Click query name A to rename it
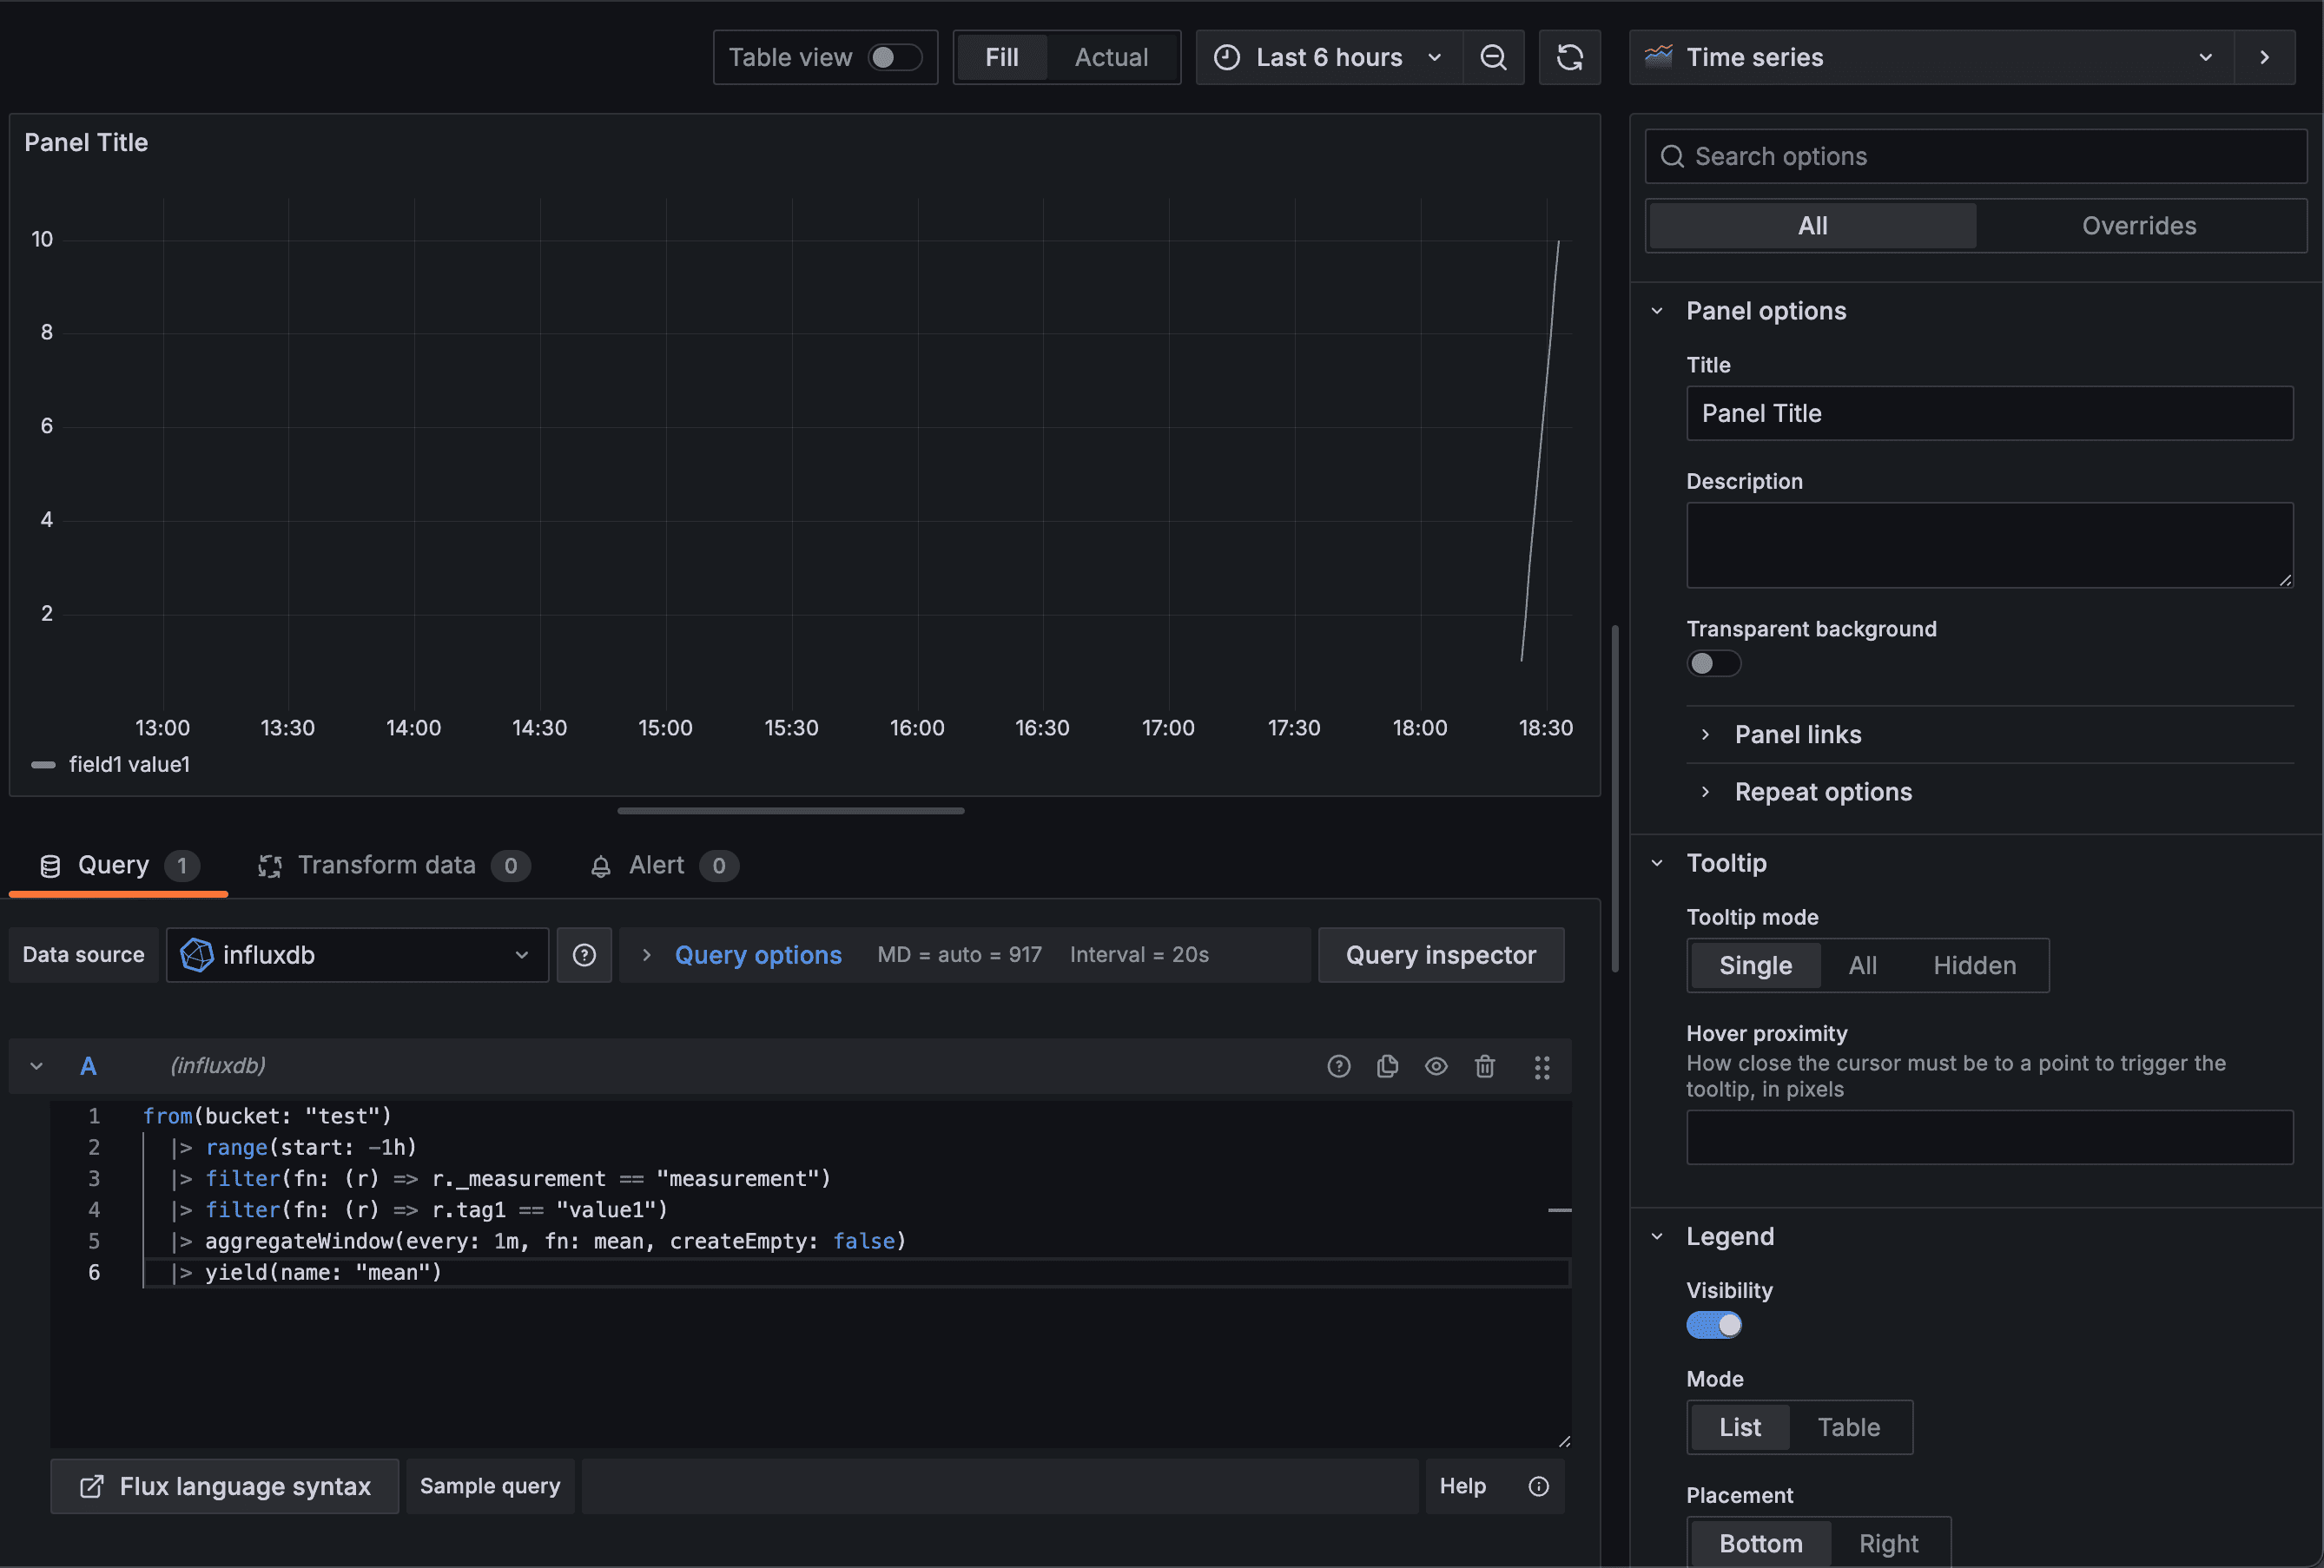The image size is (2324, 1568). tap(88, 1066)
